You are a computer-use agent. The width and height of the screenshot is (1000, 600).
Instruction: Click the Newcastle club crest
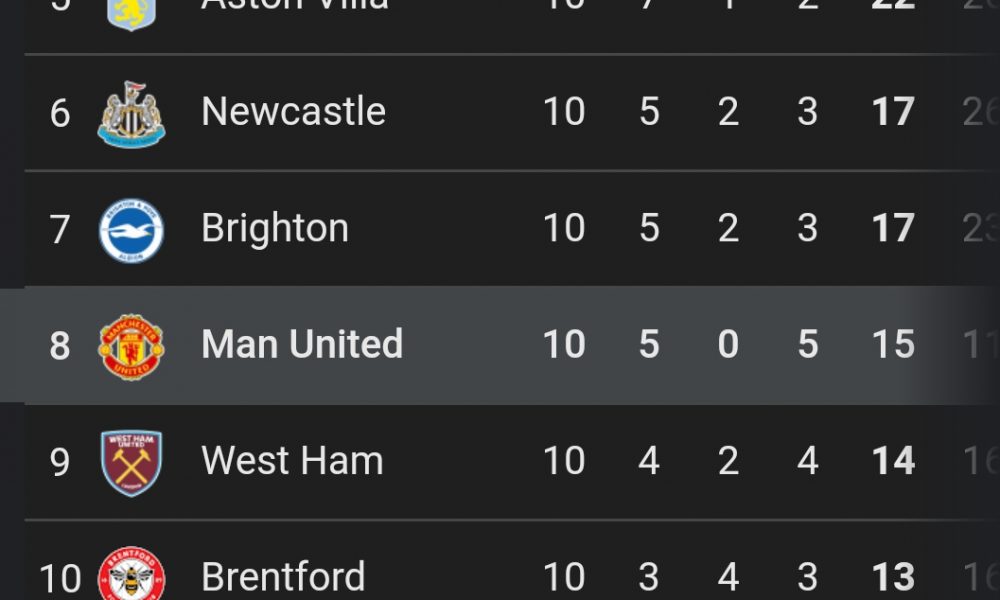click(x=131, y=113)
